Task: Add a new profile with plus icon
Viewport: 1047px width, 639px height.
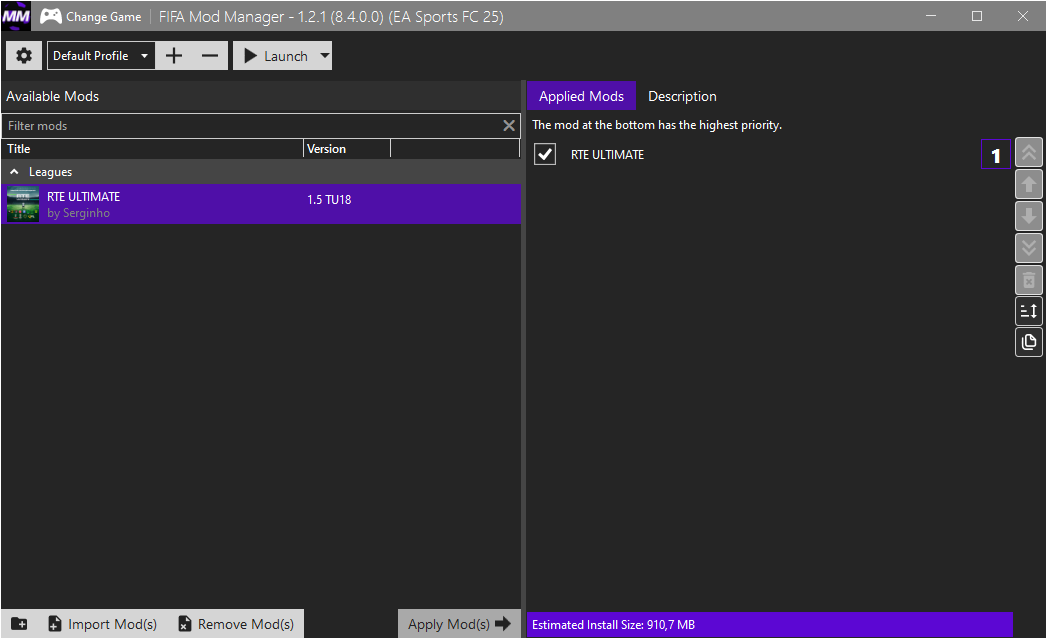Action: 174,55
